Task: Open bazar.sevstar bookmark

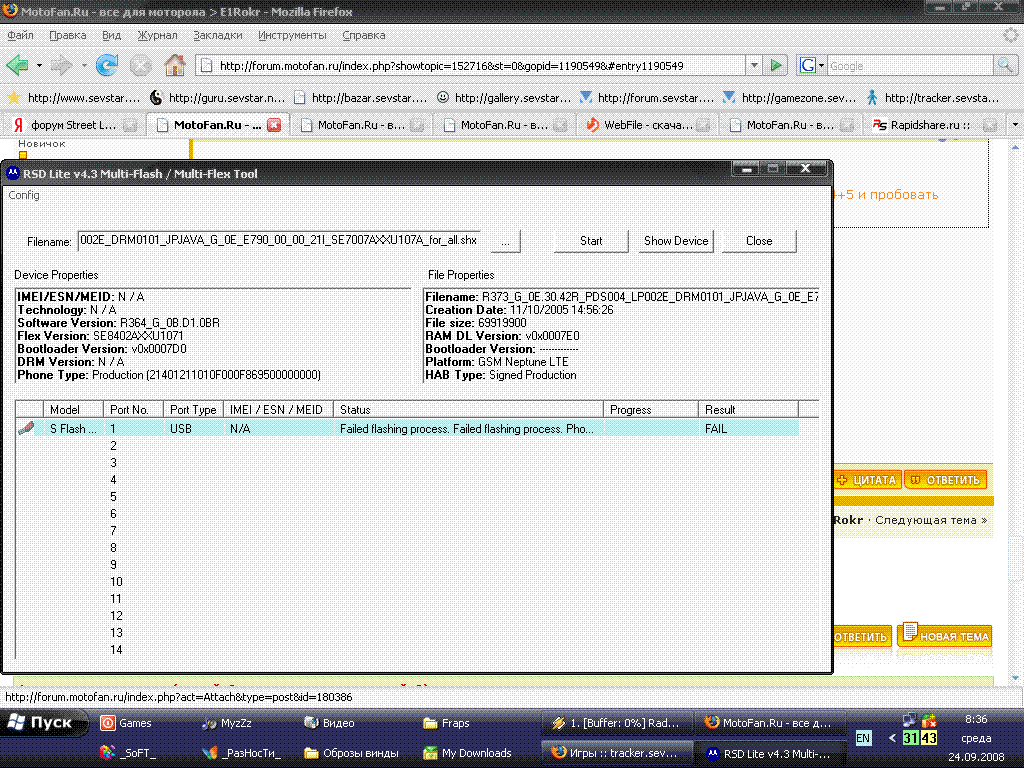Action: point(360,98)
